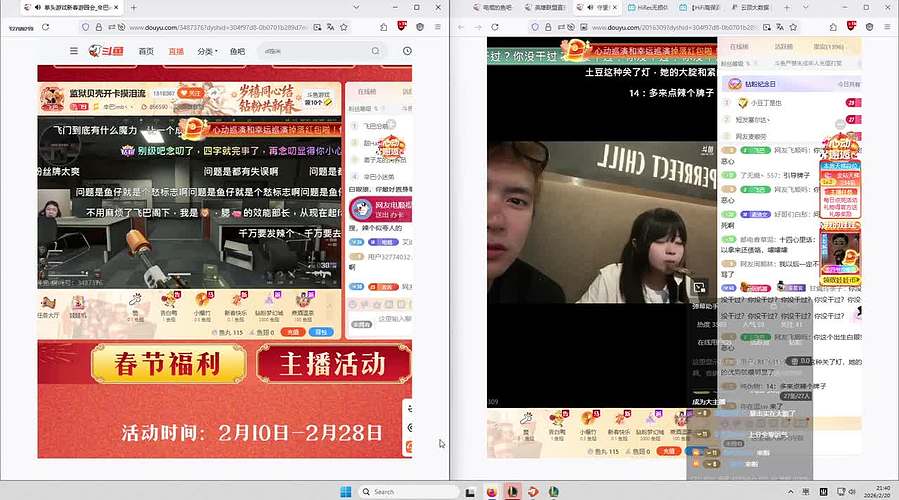Viewport: 899px width, 500px height.
Task: Reload the left browser window page
Action: [46, 27]
